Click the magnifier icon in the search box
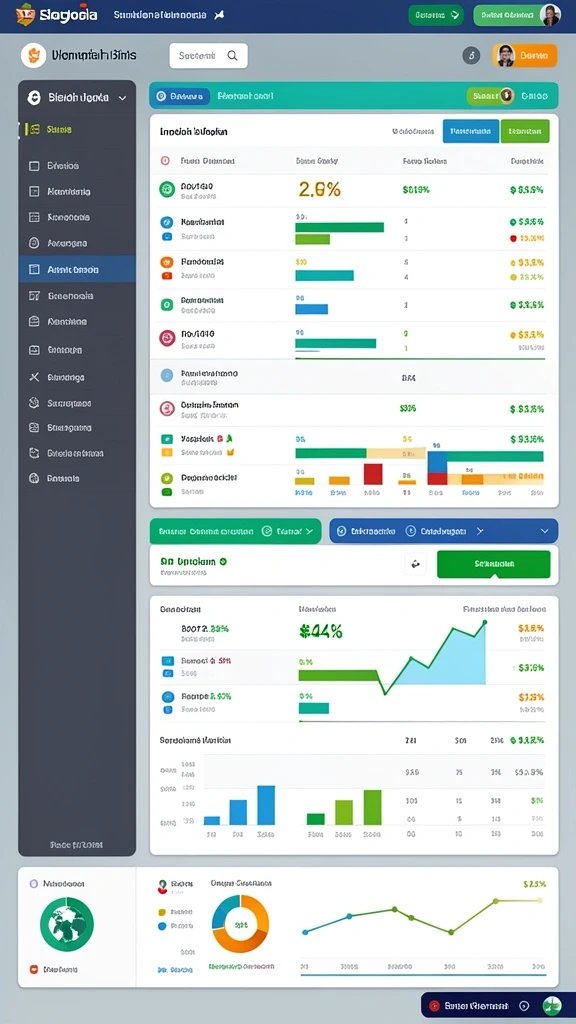This screenshot has height=1024, width=576. (x=232, y=56)
